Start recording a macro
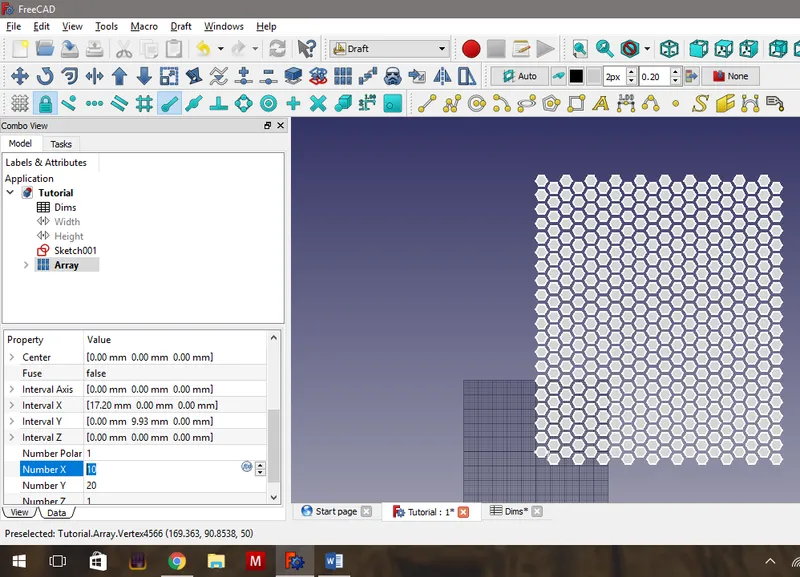The image size is (800, 577). point(468,46)
